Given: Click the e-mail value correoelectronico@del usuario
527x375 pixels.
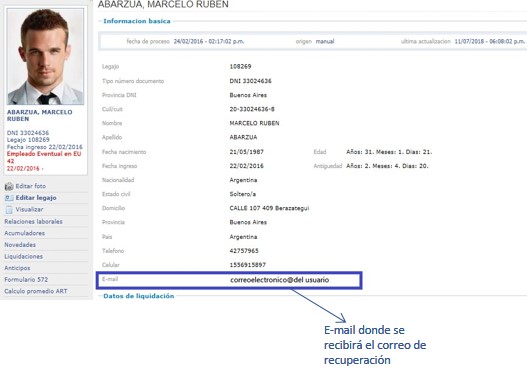Looking at the screenshot, I should point(280,280).
